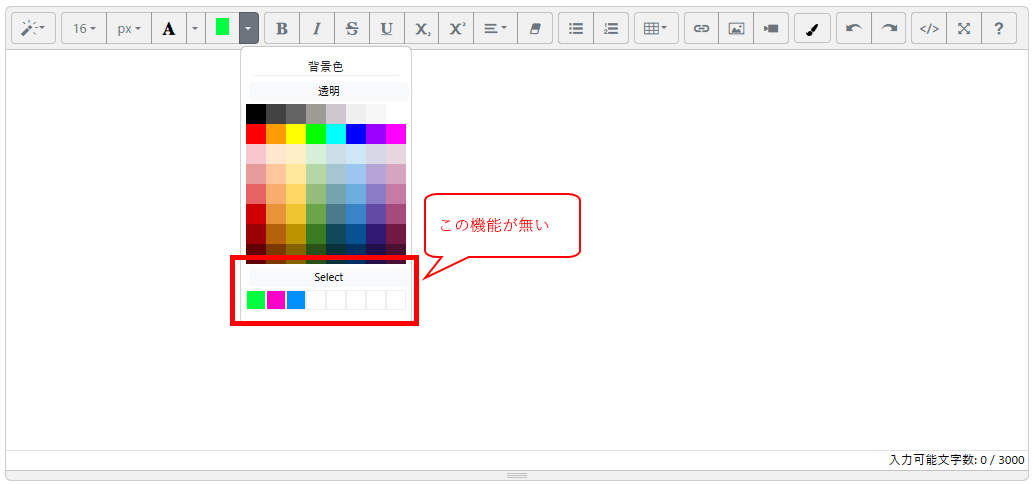This screenshot has height=484, width=1033.
Task: Click the eraser clear formatting icon
Action: (x=534, y=29)
